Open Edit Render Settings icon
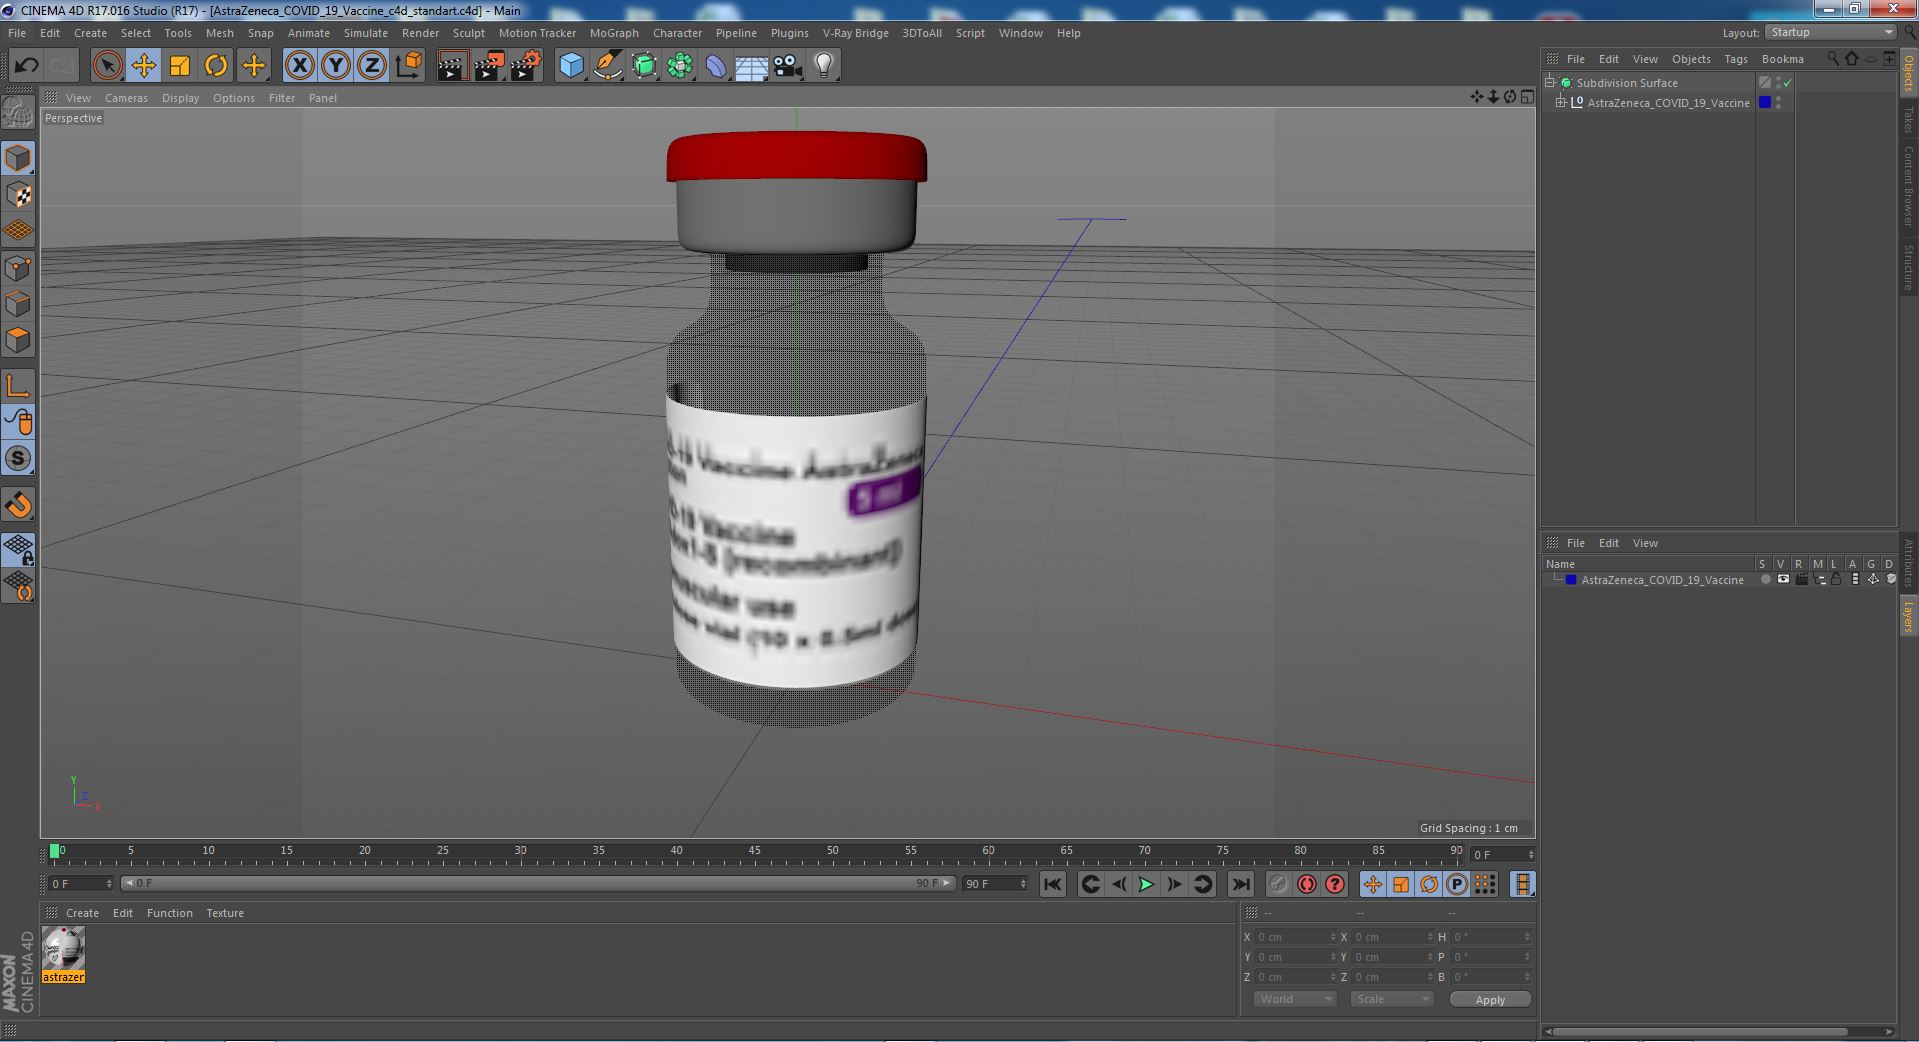Image resolution: width=1919 pixels, height=1042 pixels. pos(525,66)
